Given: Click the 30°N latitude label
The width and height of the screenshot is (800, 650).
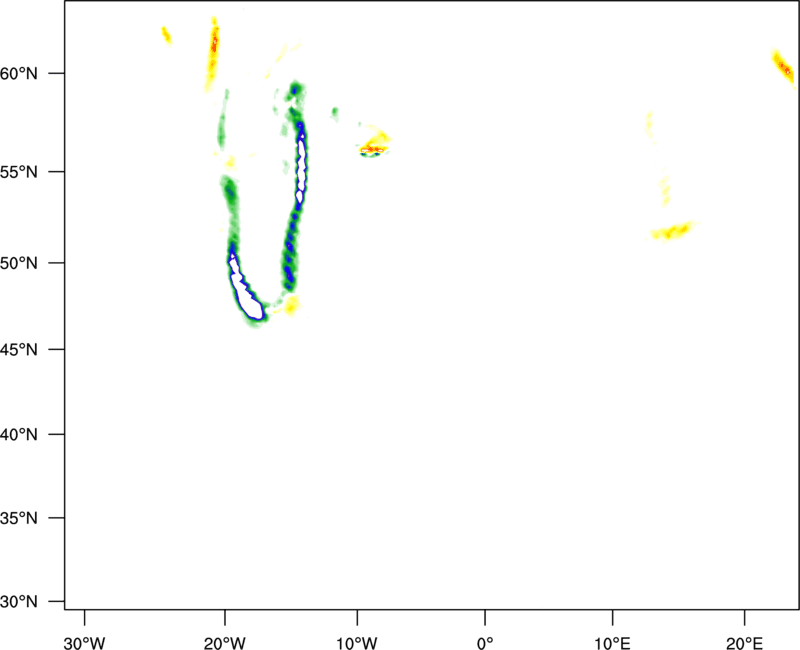Looking at the screenshot, I should tap(19, 602).
